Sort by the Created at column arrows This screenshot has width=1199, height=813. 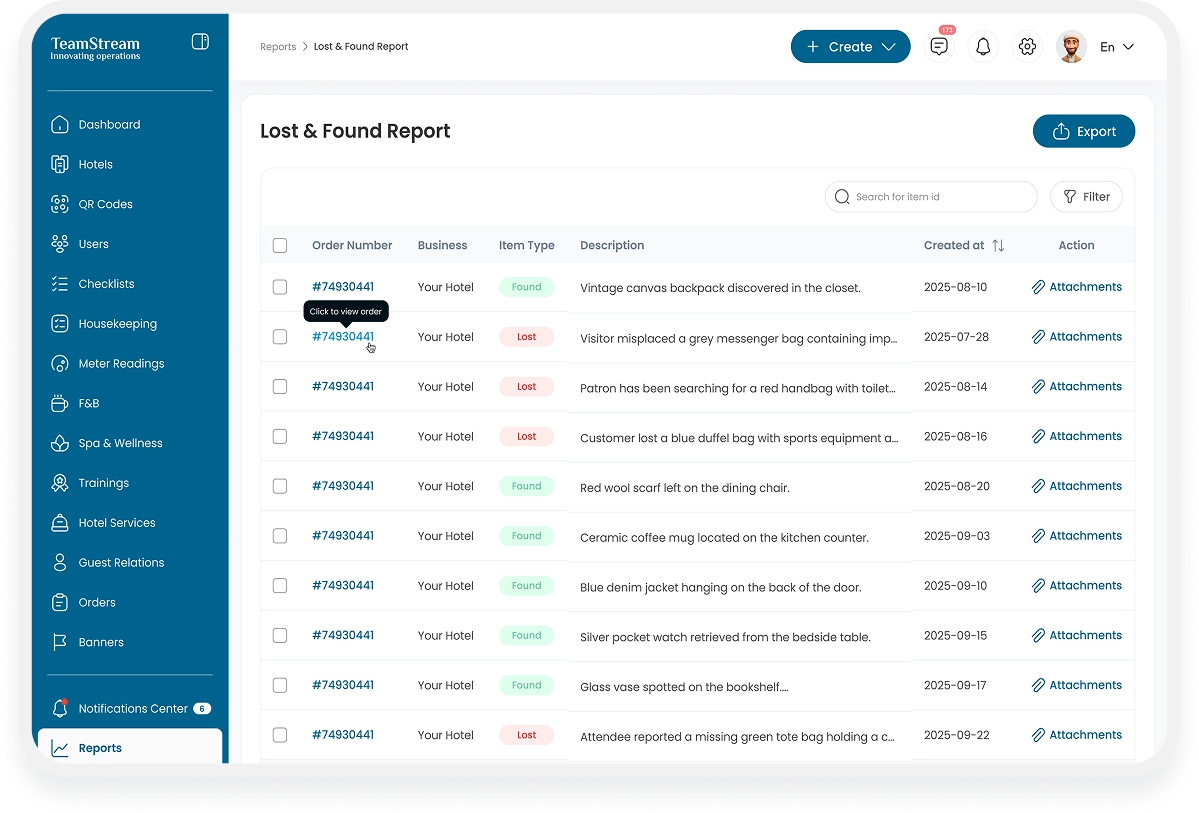pyautogui.click(x=998, y=245)
